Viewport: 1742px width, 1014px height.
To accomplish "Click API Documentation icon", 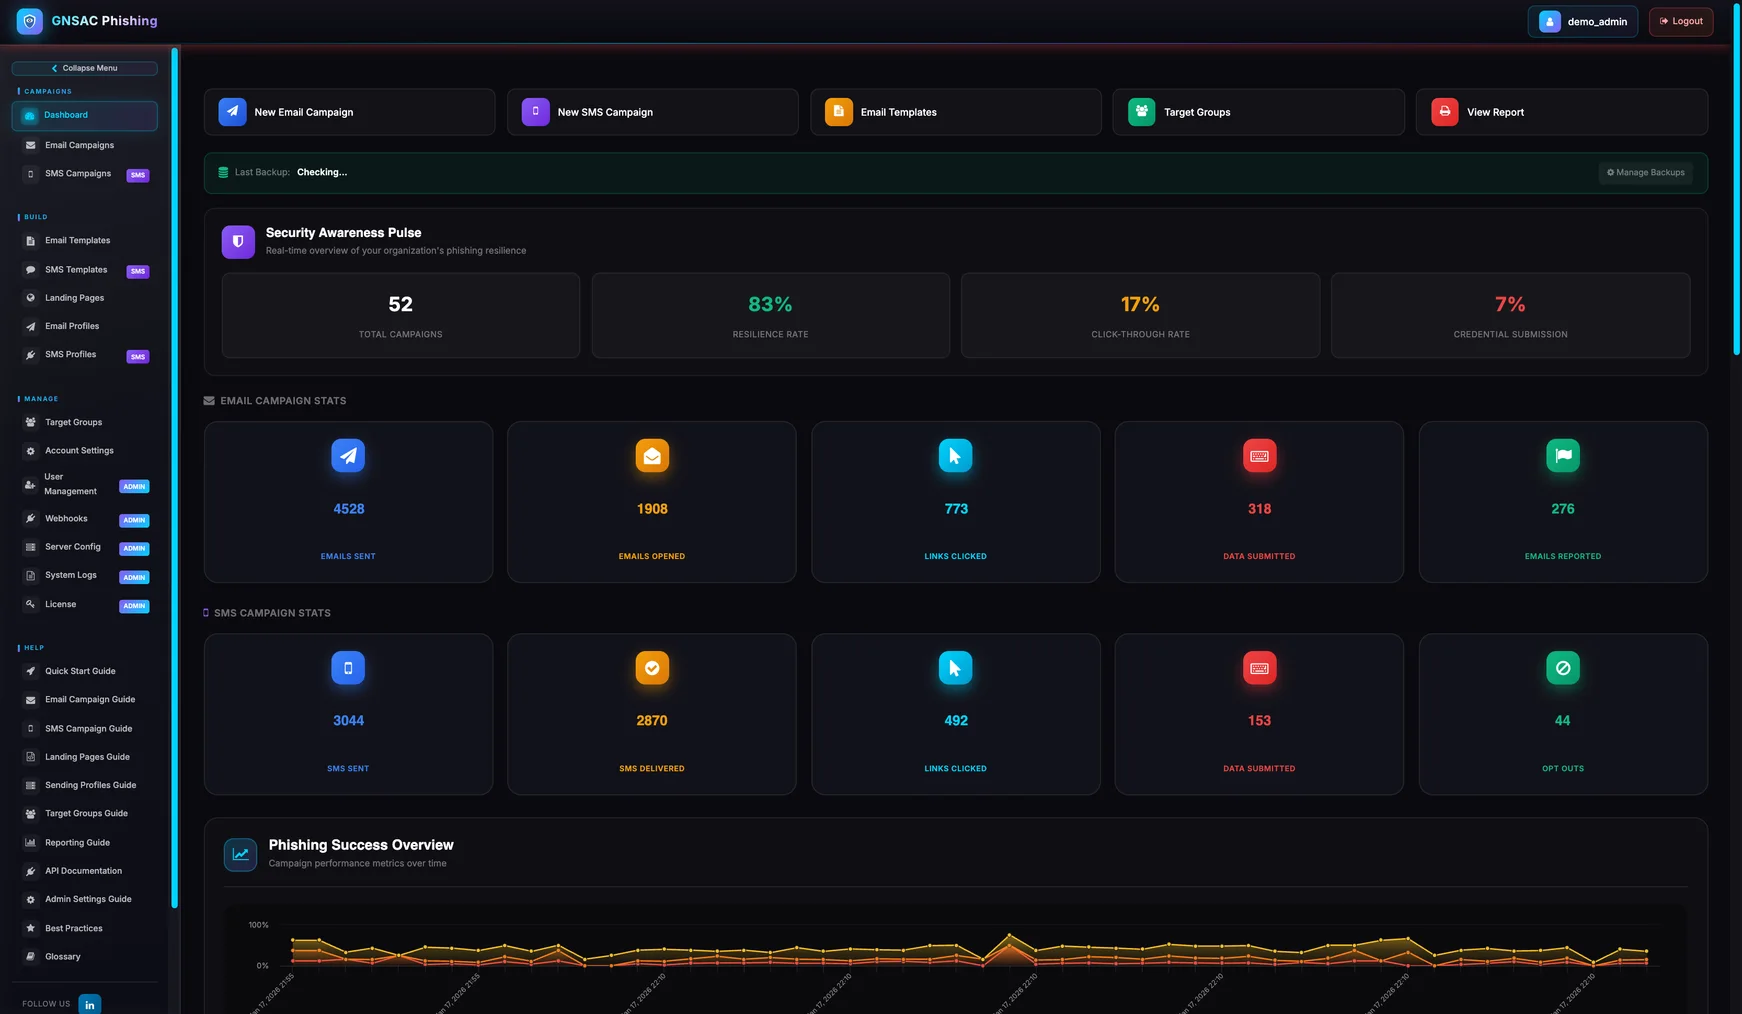I will pos(30,871).
